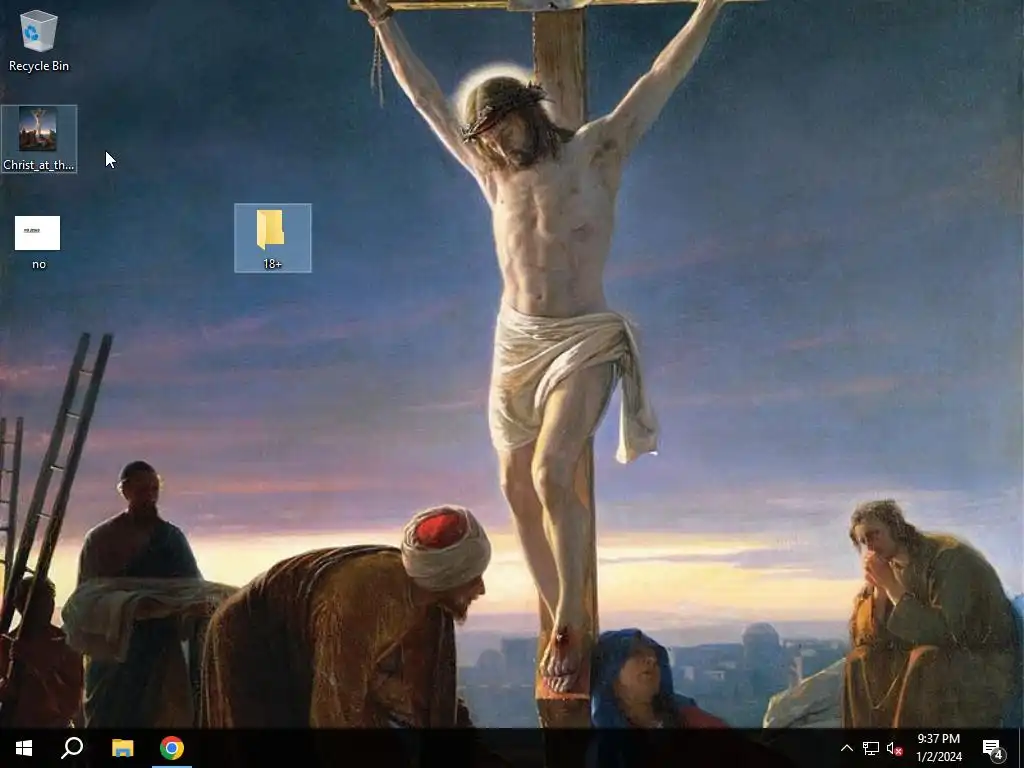This screenshot has width=1024, height=768.
Task: Select the 18+ folder on desktop
Action: pyautogui.click(x=273, y=238)
